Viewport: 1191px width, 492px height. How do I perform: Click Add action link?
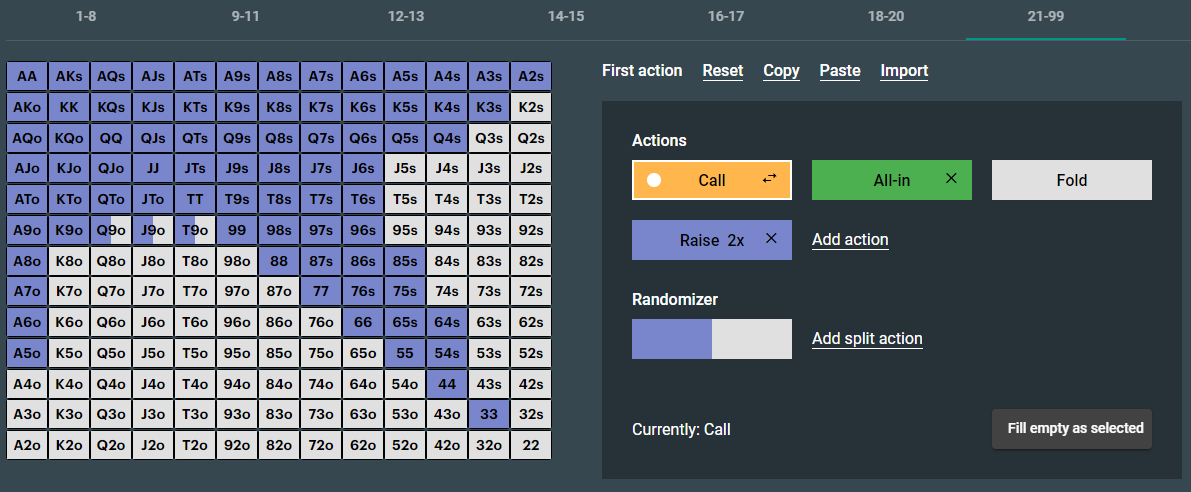pos(850,240)
